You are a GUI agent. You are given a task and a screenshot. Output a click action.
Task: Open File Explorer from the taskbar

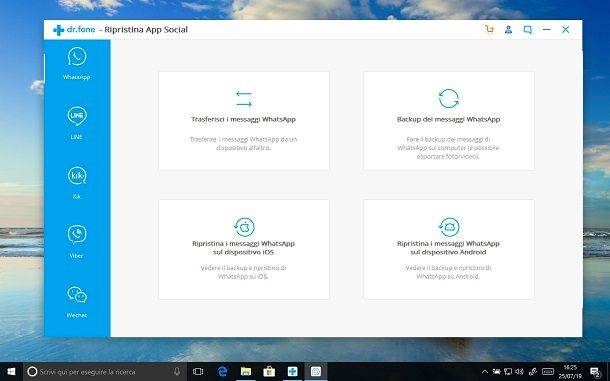[x=246, y=372]
